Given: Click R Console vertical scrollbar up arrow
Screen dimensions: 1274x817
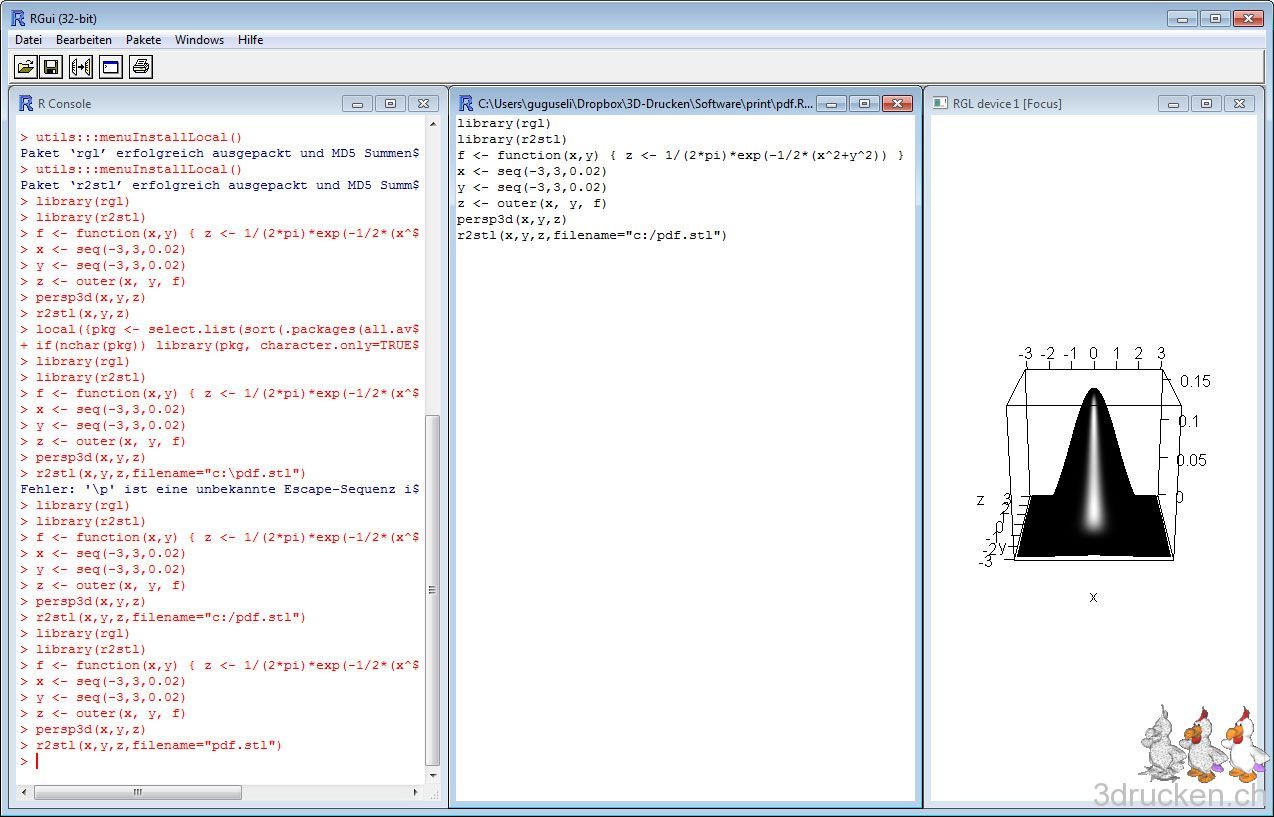Looking at the screenshot, I should click(433, 124).
